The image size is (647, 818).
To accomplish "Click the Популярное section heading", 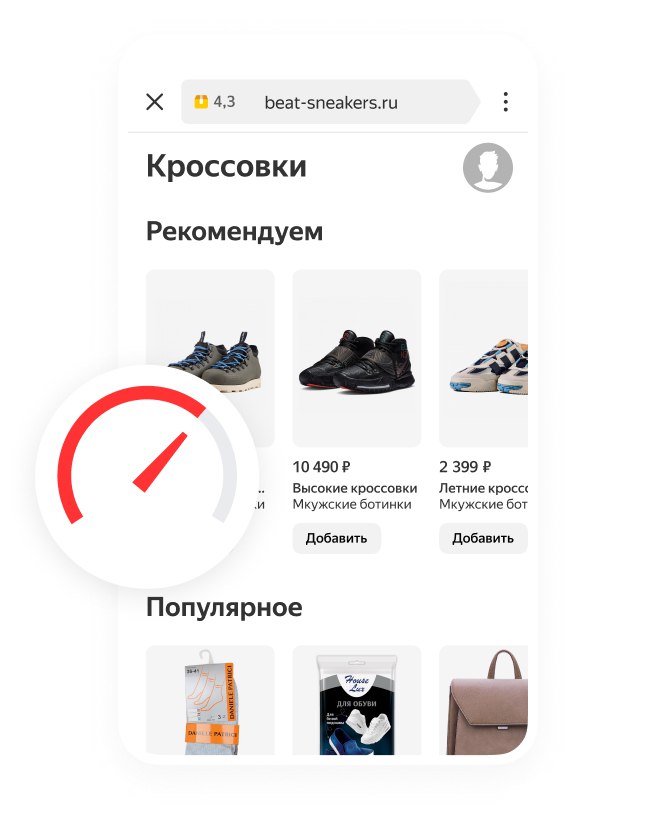I will pos(224,608).
